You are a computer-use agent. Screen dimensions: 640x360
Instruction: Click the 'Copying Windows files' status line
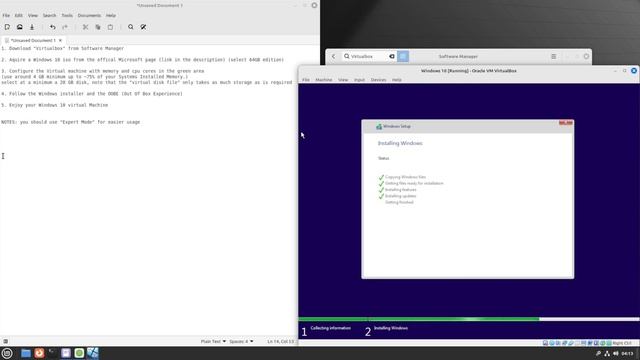pyautogui.click(x=405, y=177)
